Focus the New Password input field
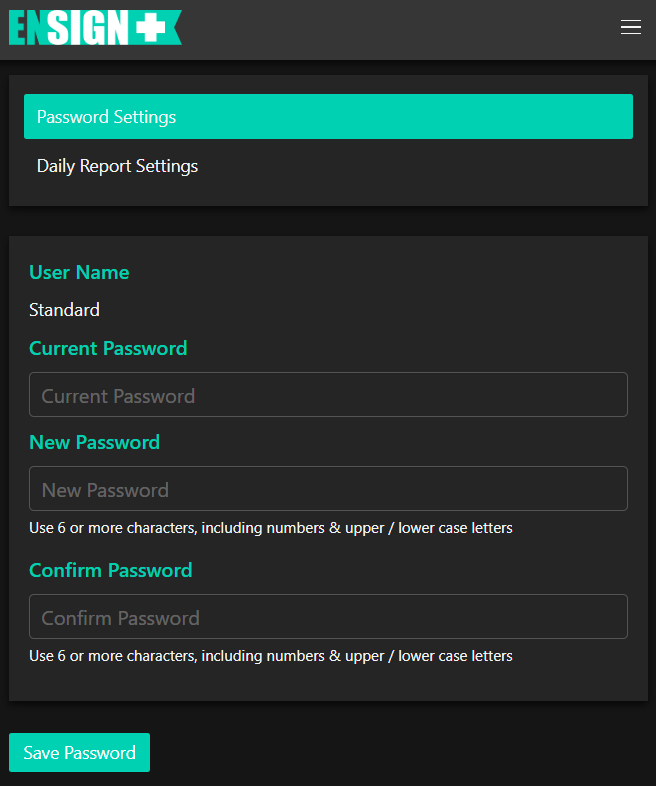656x786 pixels. click(x=328, y=489)
